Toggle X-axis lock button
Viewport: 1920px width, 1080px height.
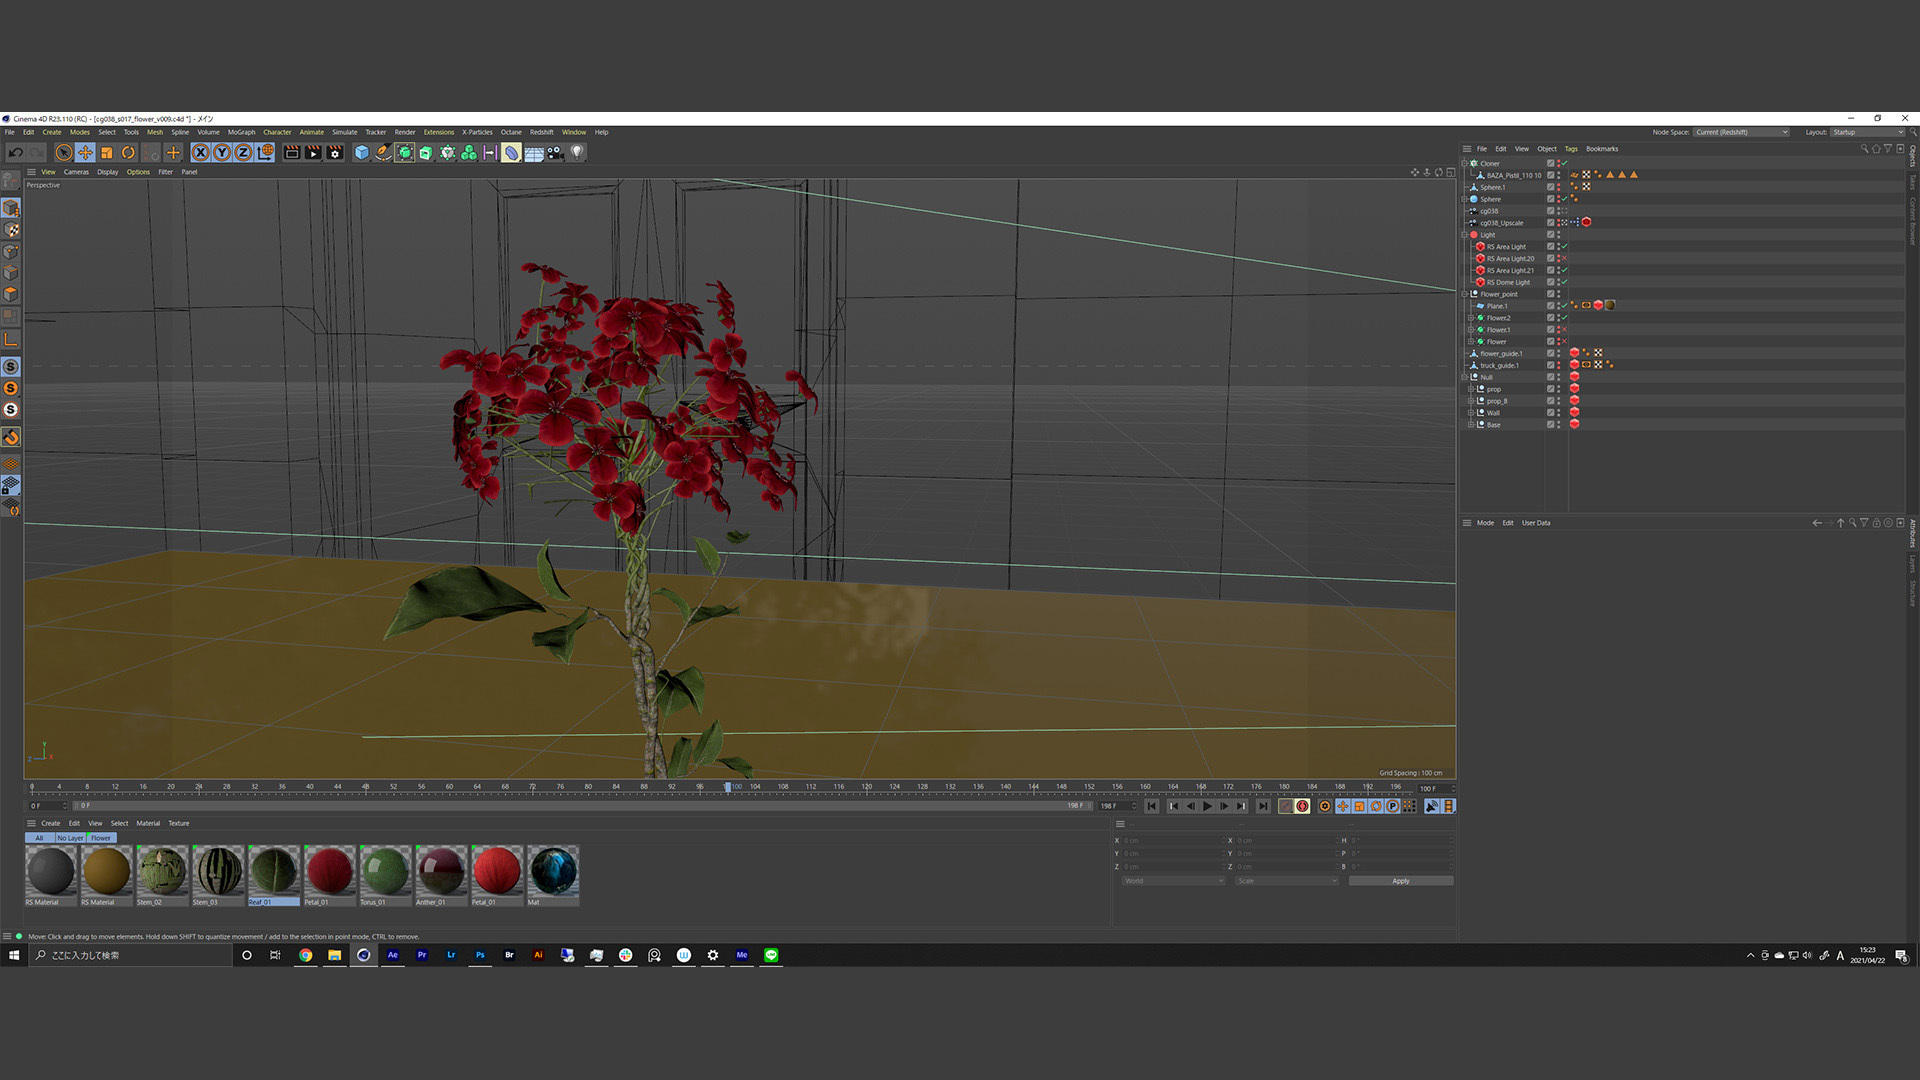200,153
